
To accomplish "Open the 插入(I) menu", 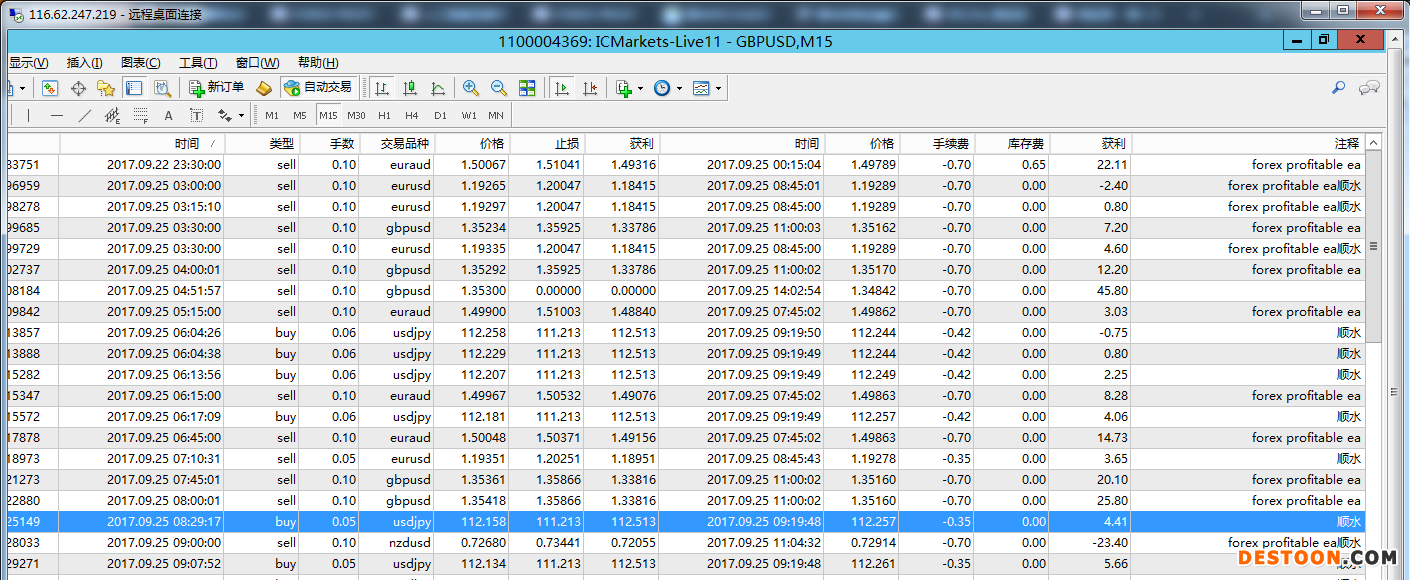I will (x=84, y=63).
